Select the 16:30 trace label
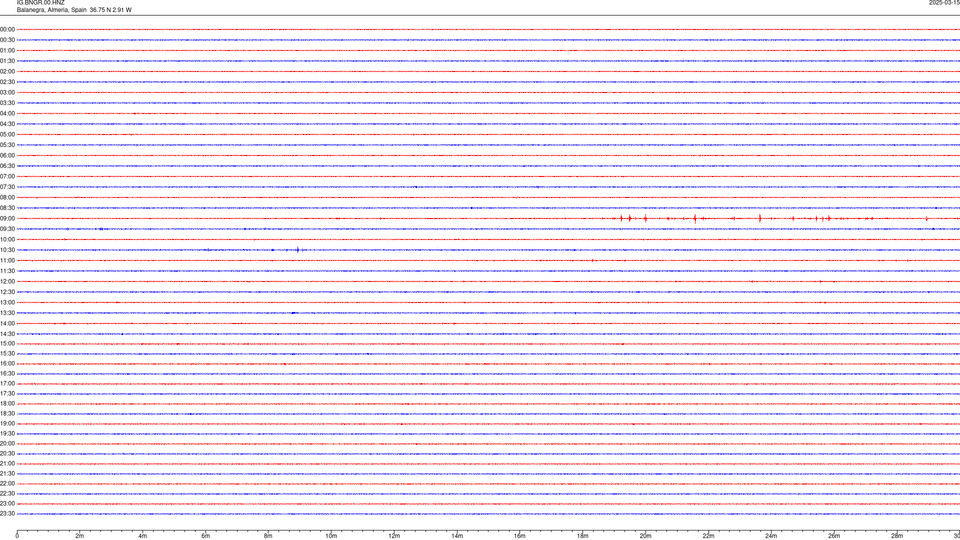The height and width of the screenshot is (540, 960). point(7,373)
